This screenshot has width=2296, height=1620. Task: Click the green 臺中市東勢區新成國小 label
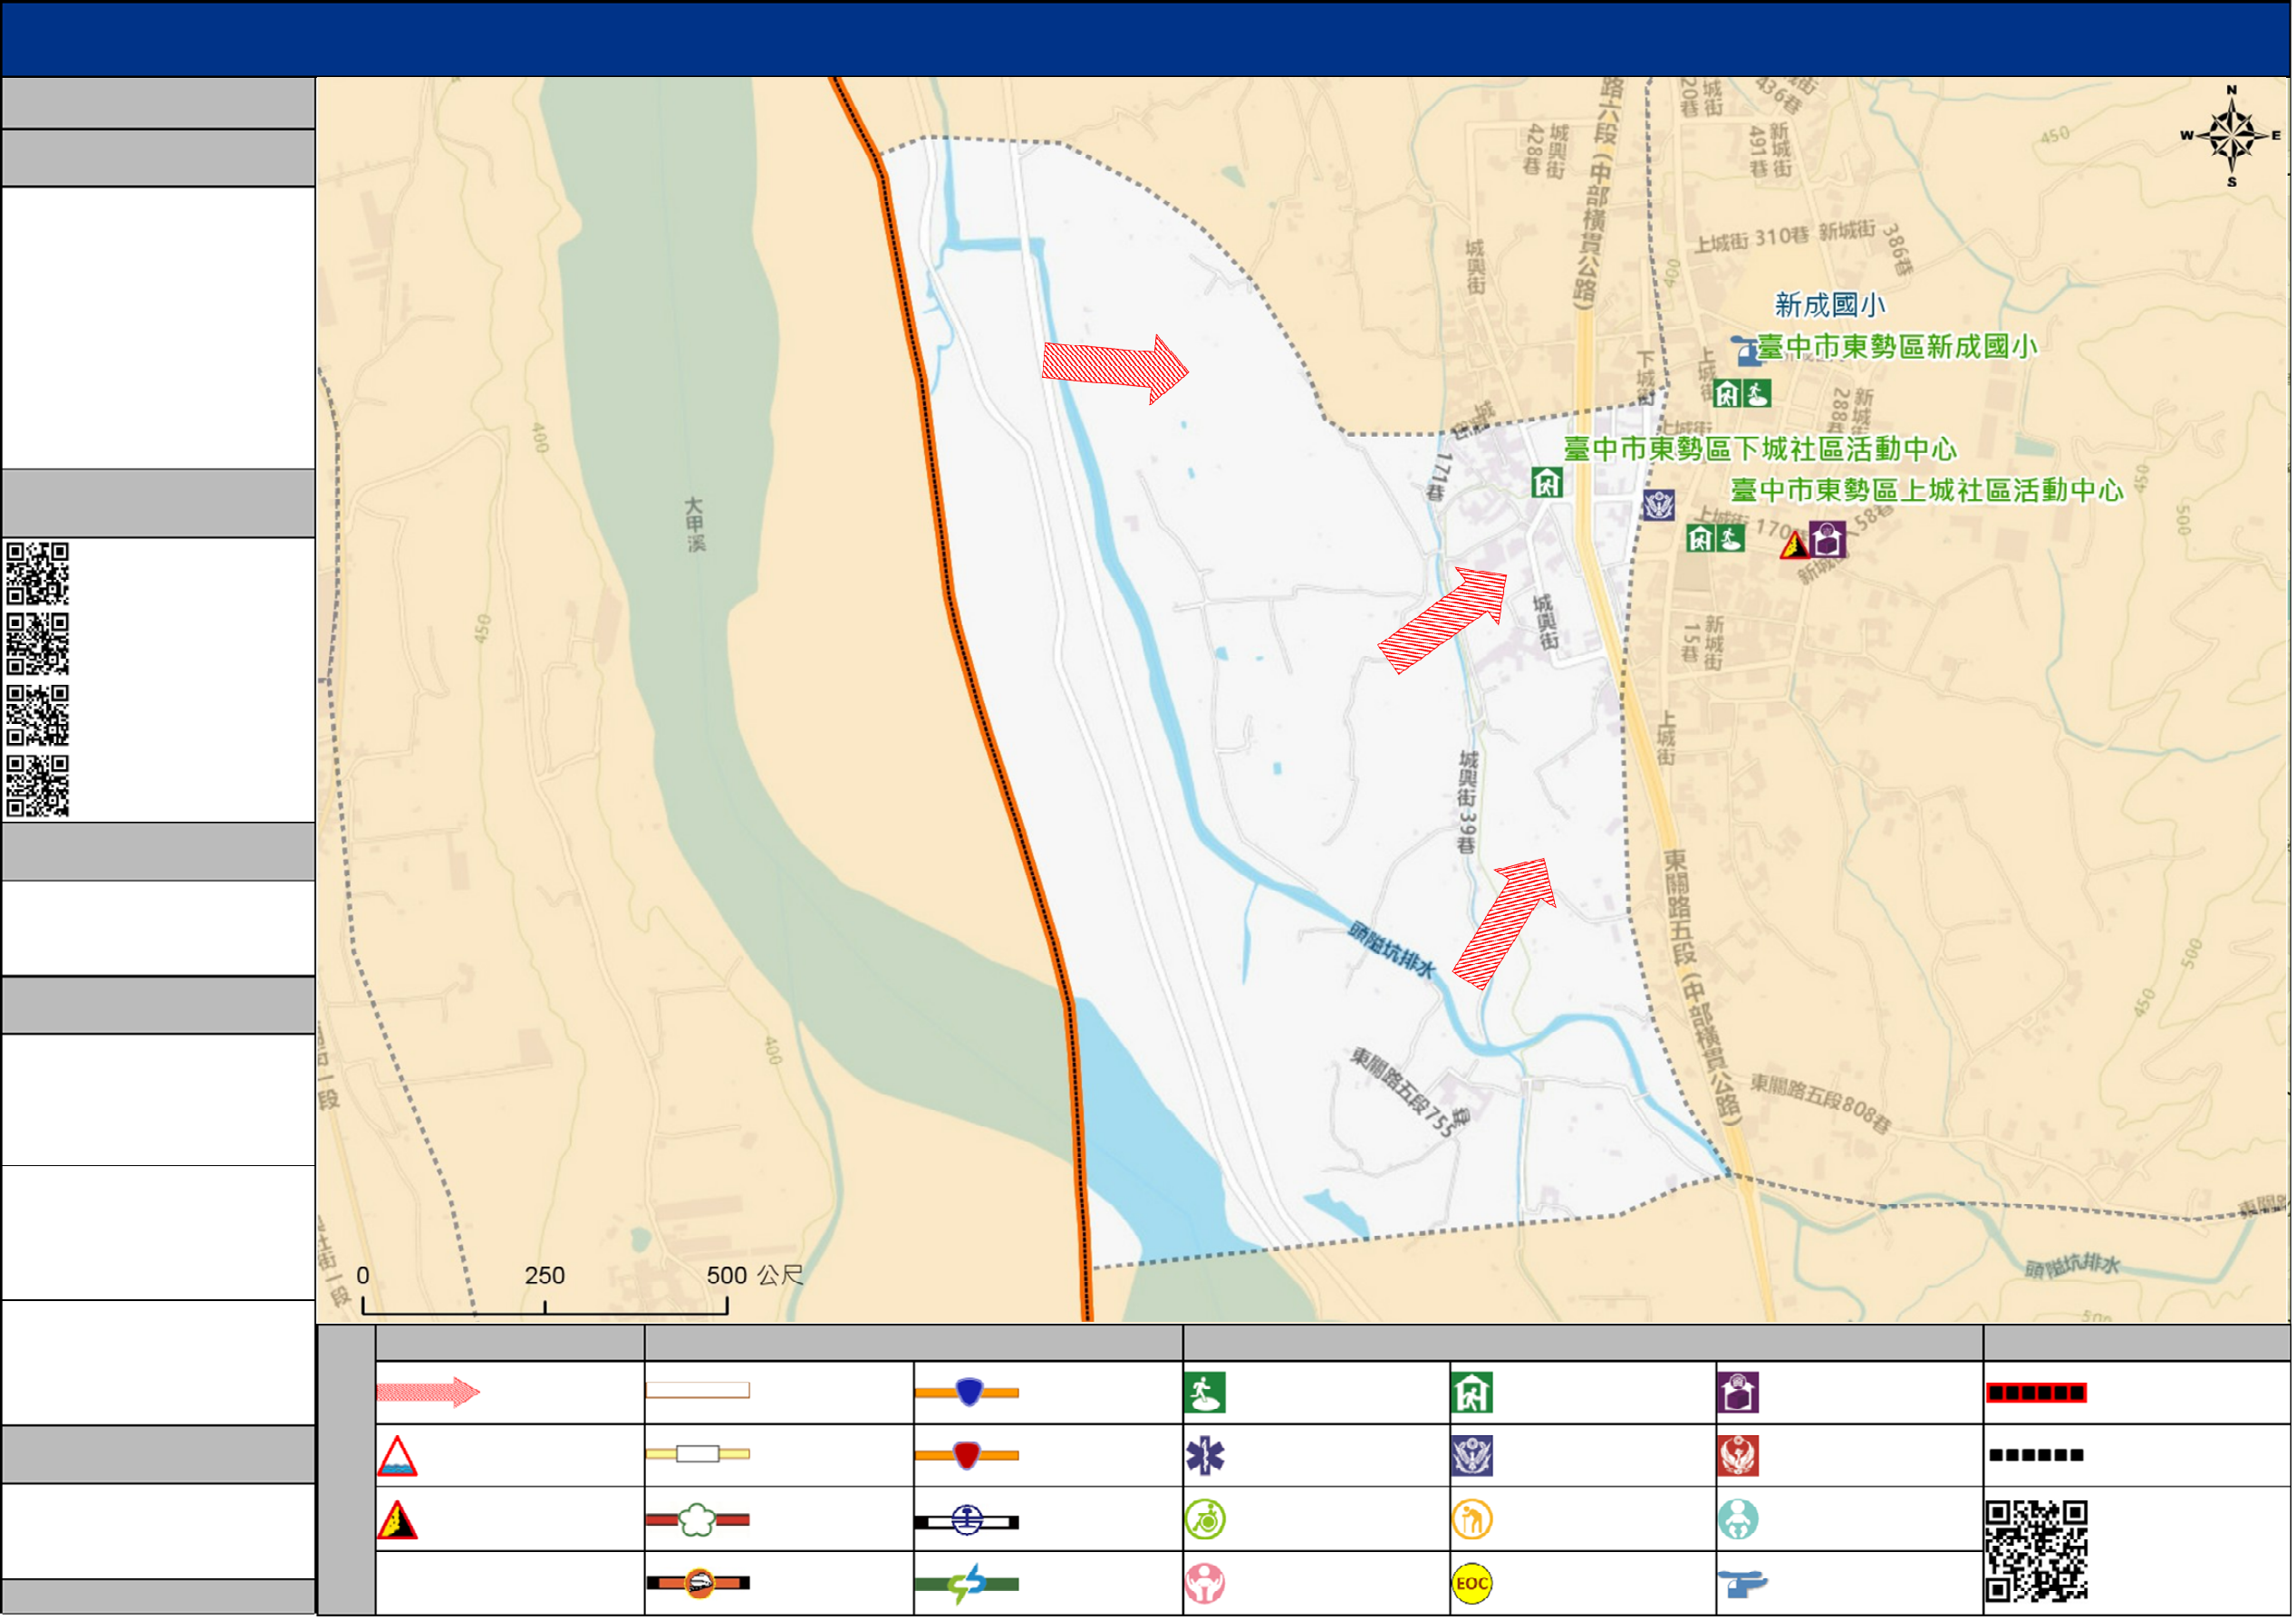pos(1898,347)
